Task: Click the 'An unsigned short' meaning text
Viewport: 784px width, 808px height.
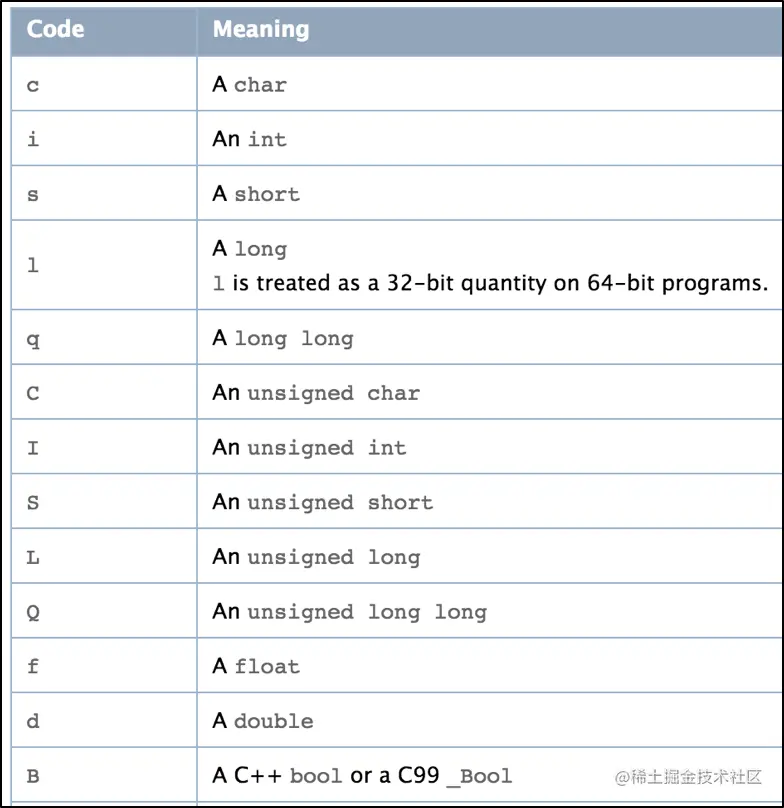Action: 323,502
